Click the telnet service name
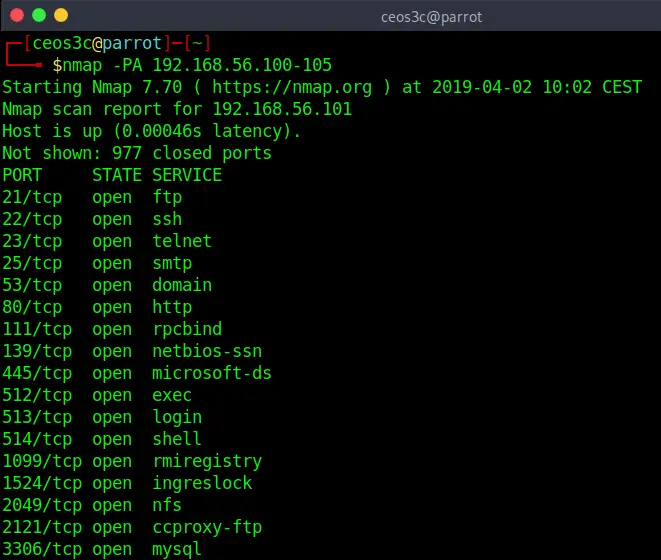Screen dimensions: 661x560 click(182, 241)
